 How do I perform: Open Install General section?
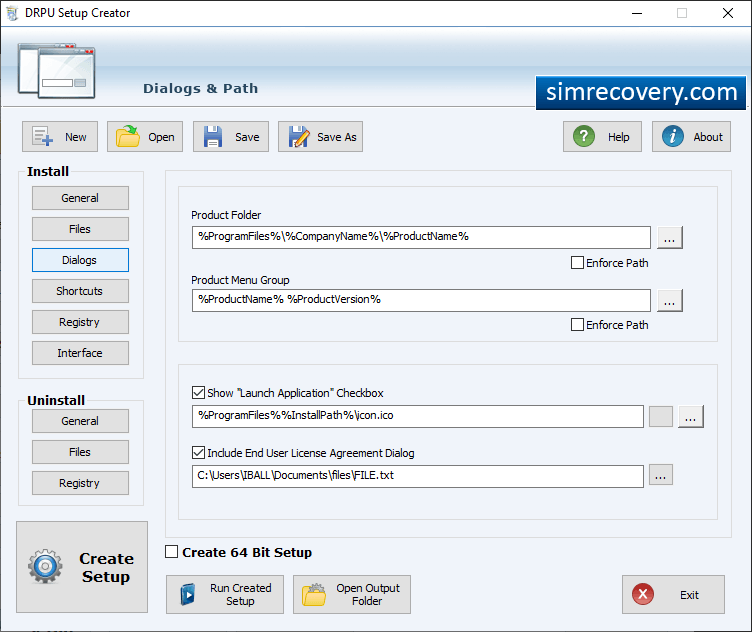pos(80,198)
